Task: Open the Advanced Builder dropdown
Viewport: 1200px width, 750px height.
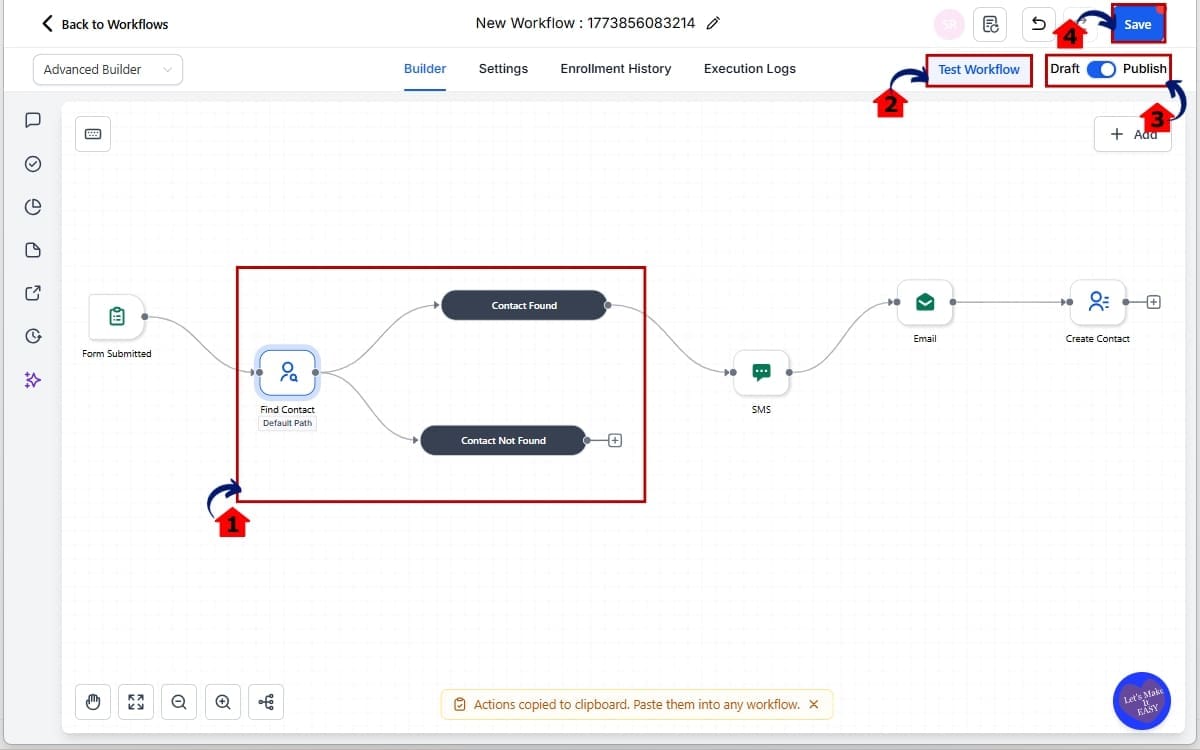Action: [108, 69]
